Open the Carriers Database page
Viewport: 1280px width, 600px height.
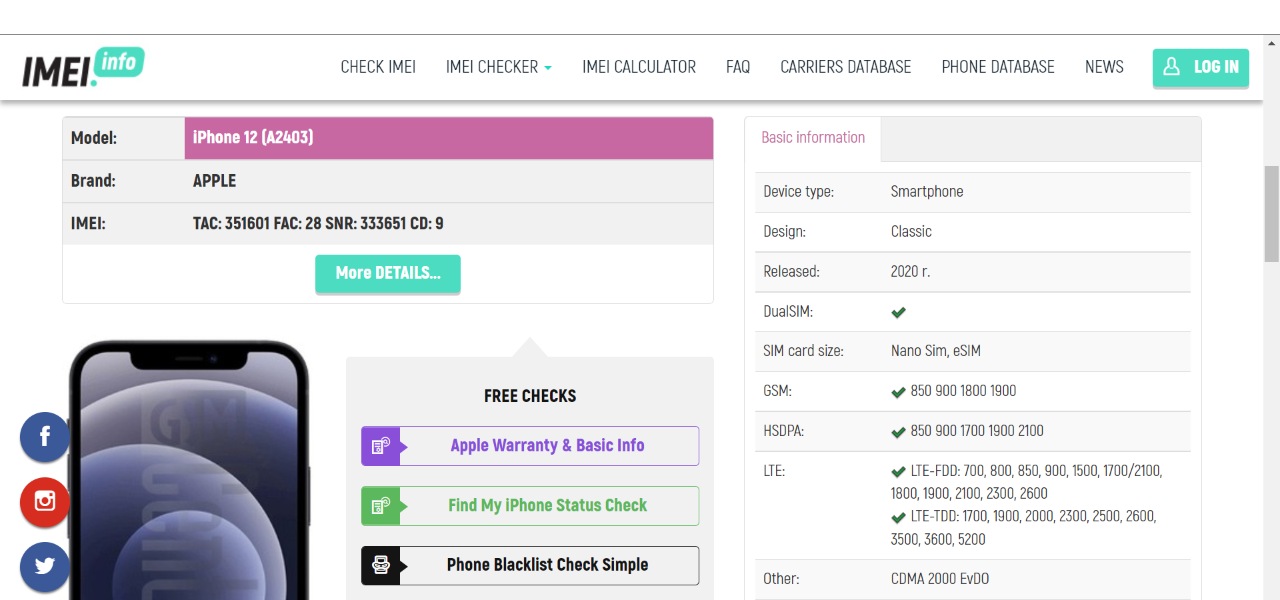(845, 67)
